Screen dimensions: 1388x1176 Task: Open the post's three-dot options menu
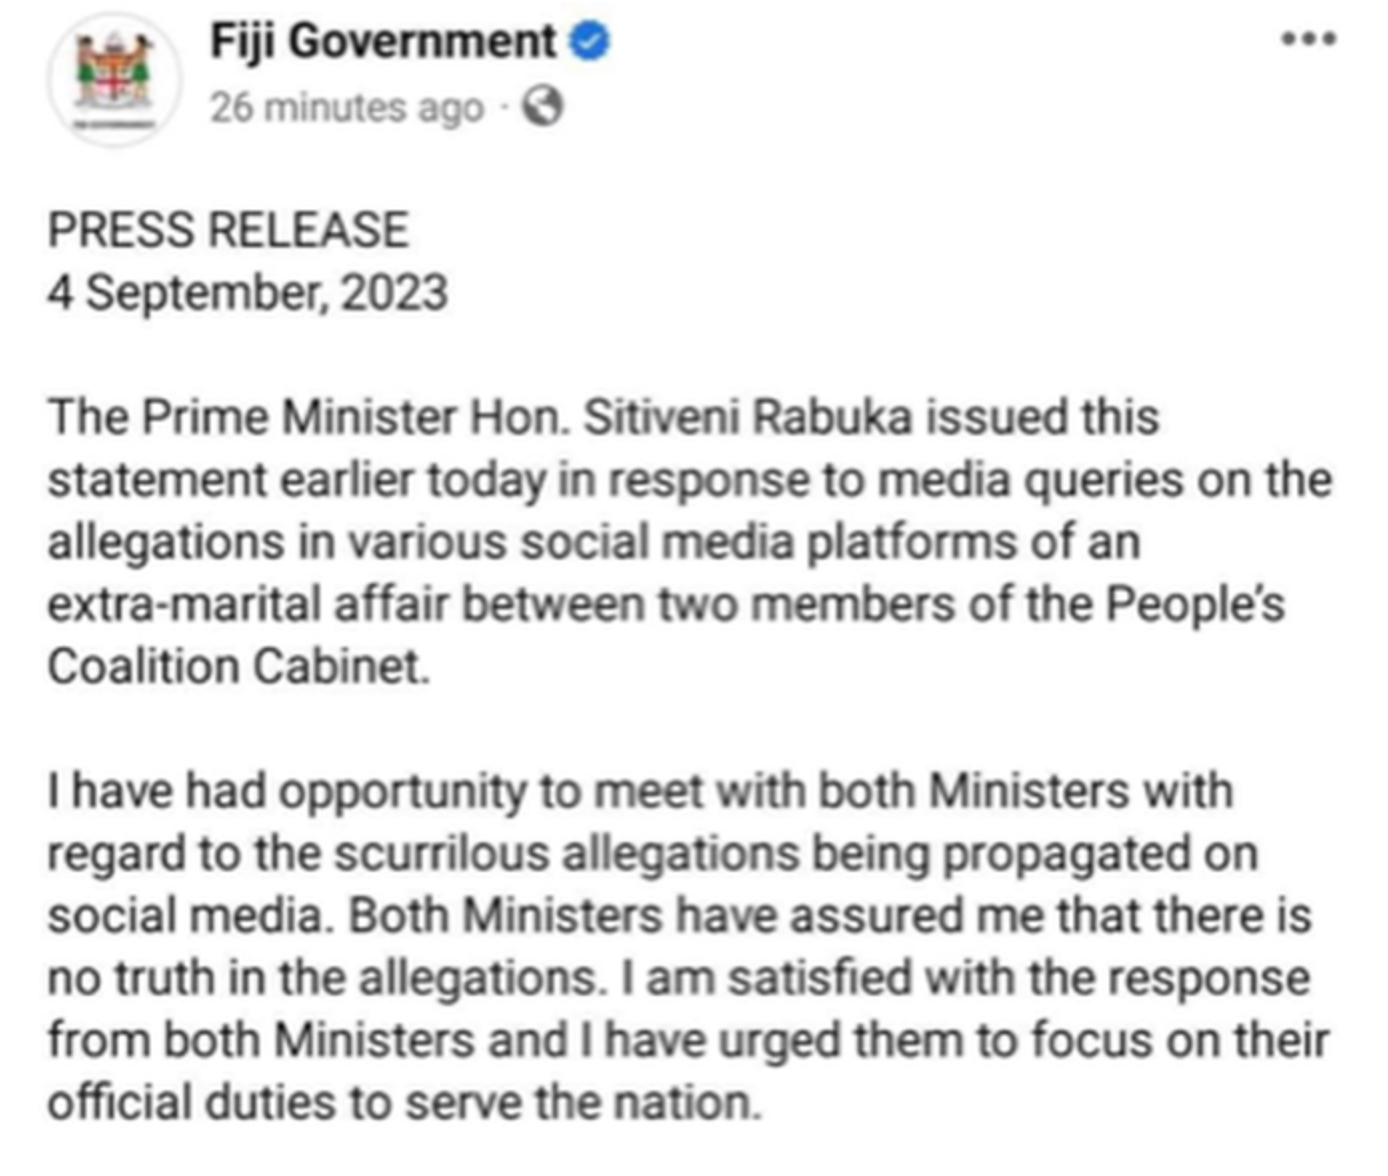(x=1308, y=40)
